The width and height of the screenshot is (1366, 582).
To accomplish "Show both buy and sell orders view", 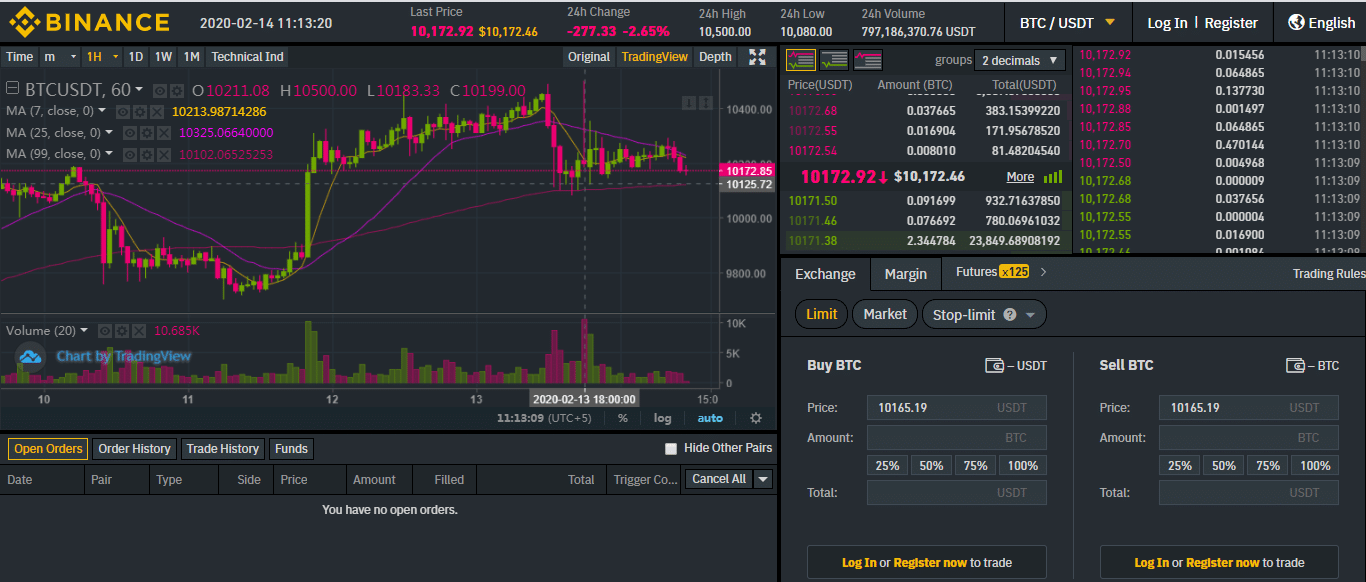I will pos(800,59).
